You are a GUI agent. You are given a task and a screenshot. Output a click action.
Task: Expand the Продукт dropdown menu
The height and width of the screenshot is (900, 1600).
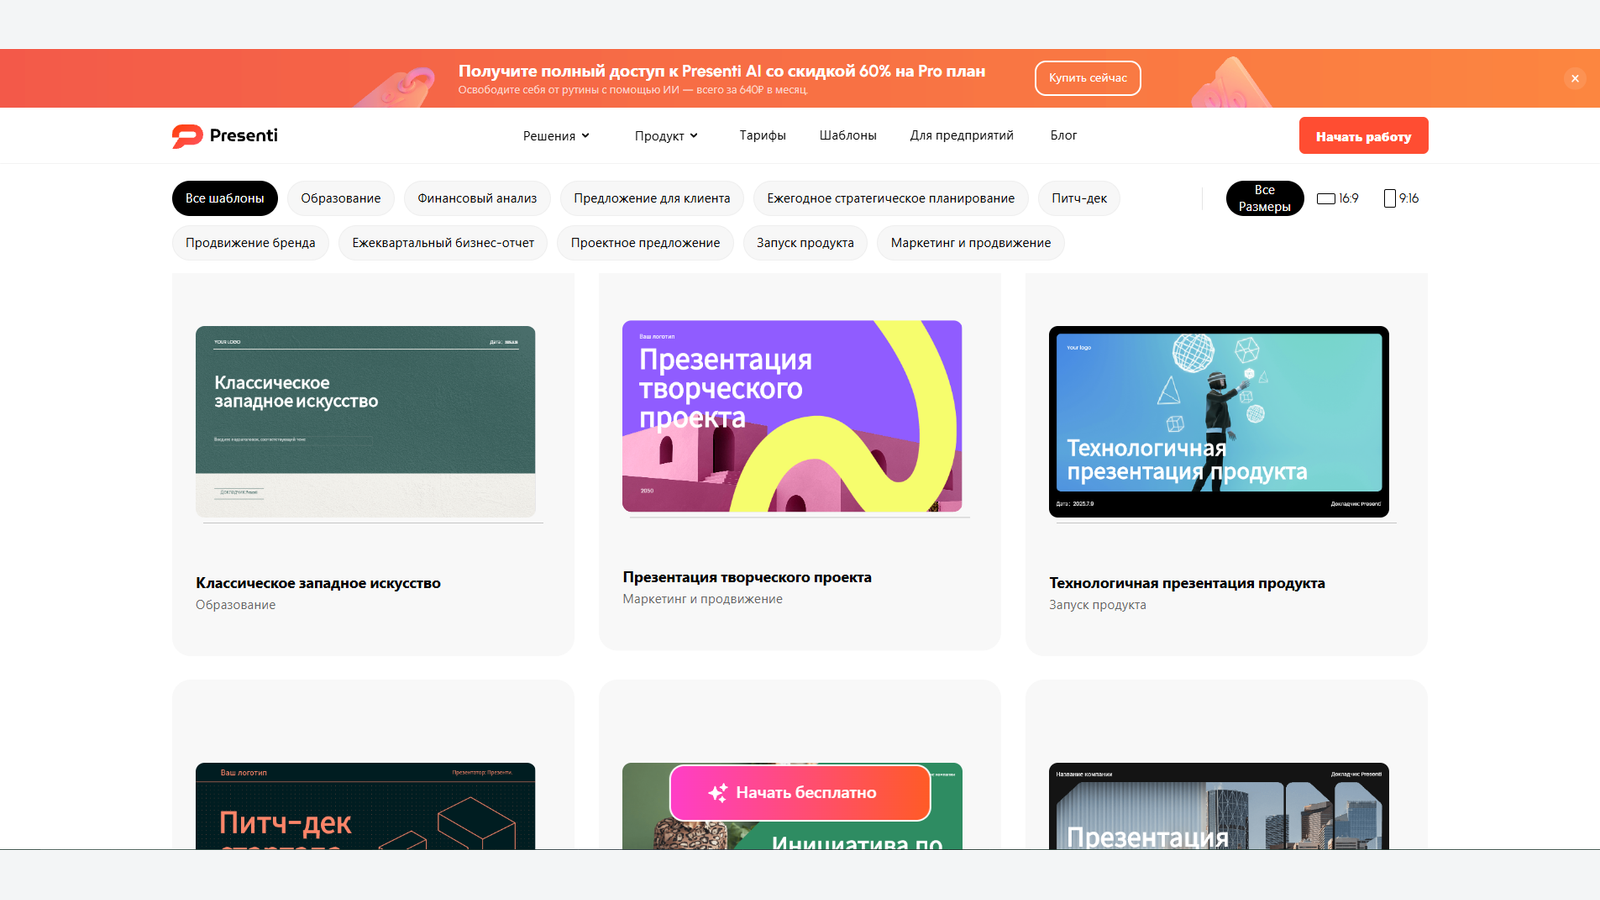(x=666, y=136)
